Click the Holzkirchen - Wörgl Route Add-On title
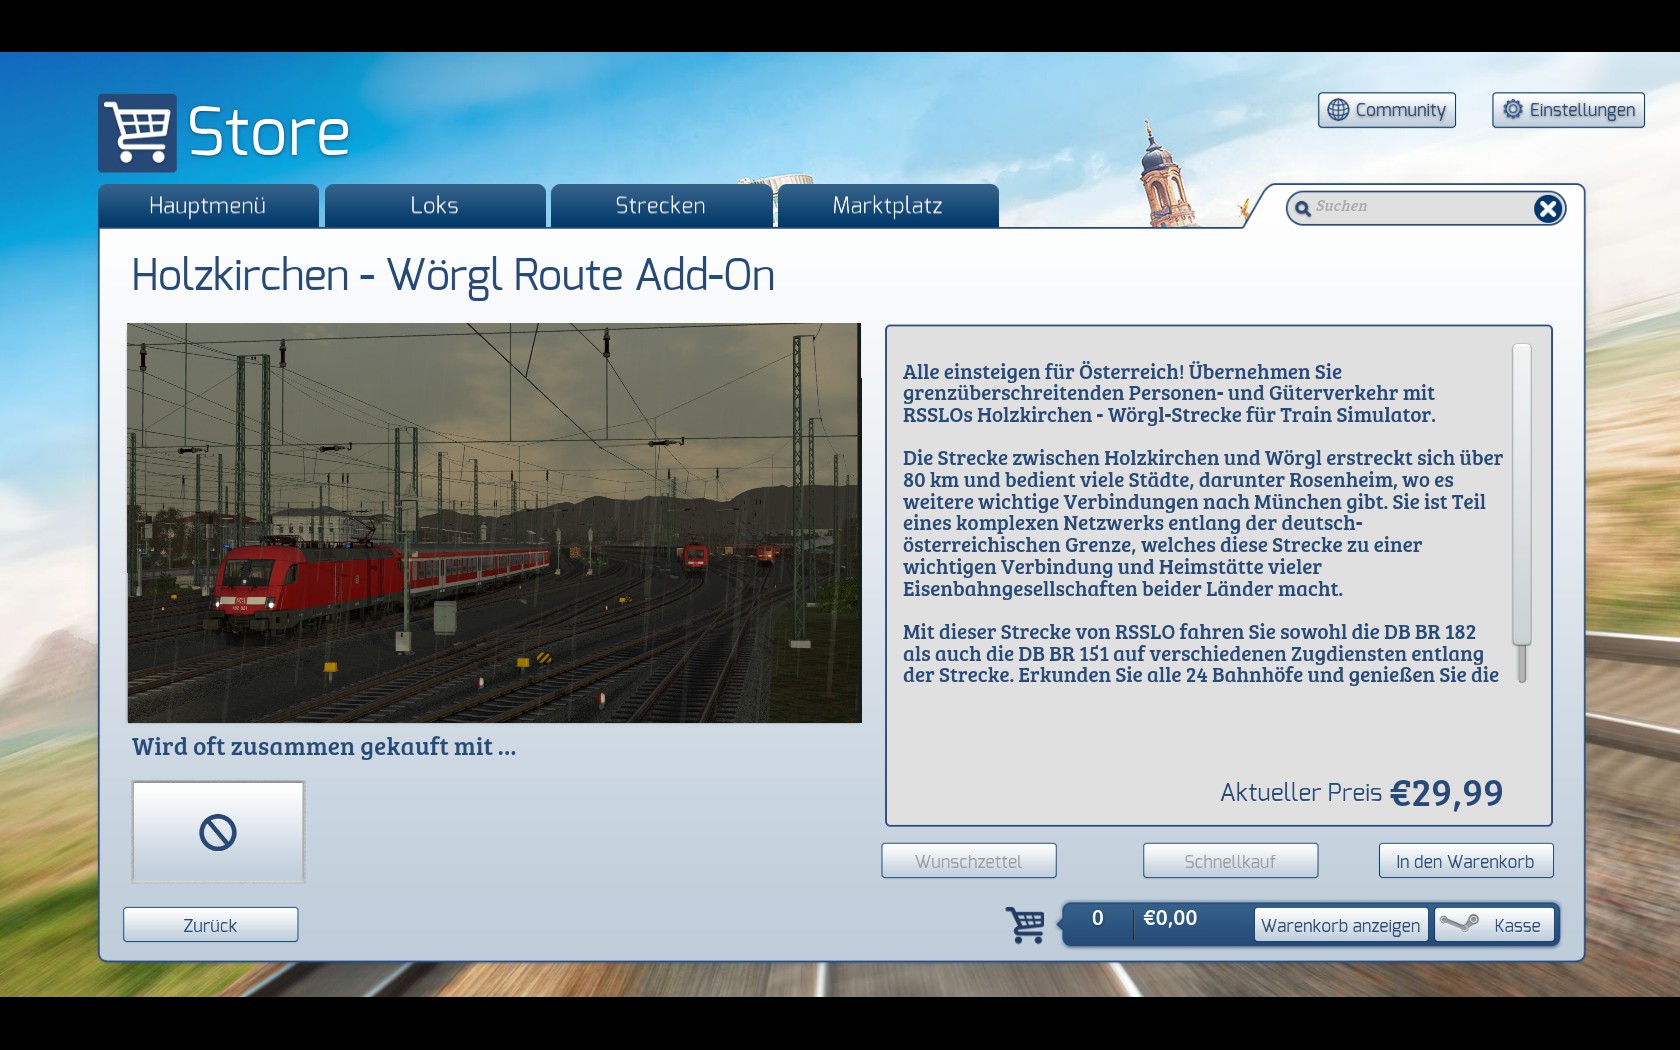The width and height of the screenshot is (1680, 1050). coord(453,276)
